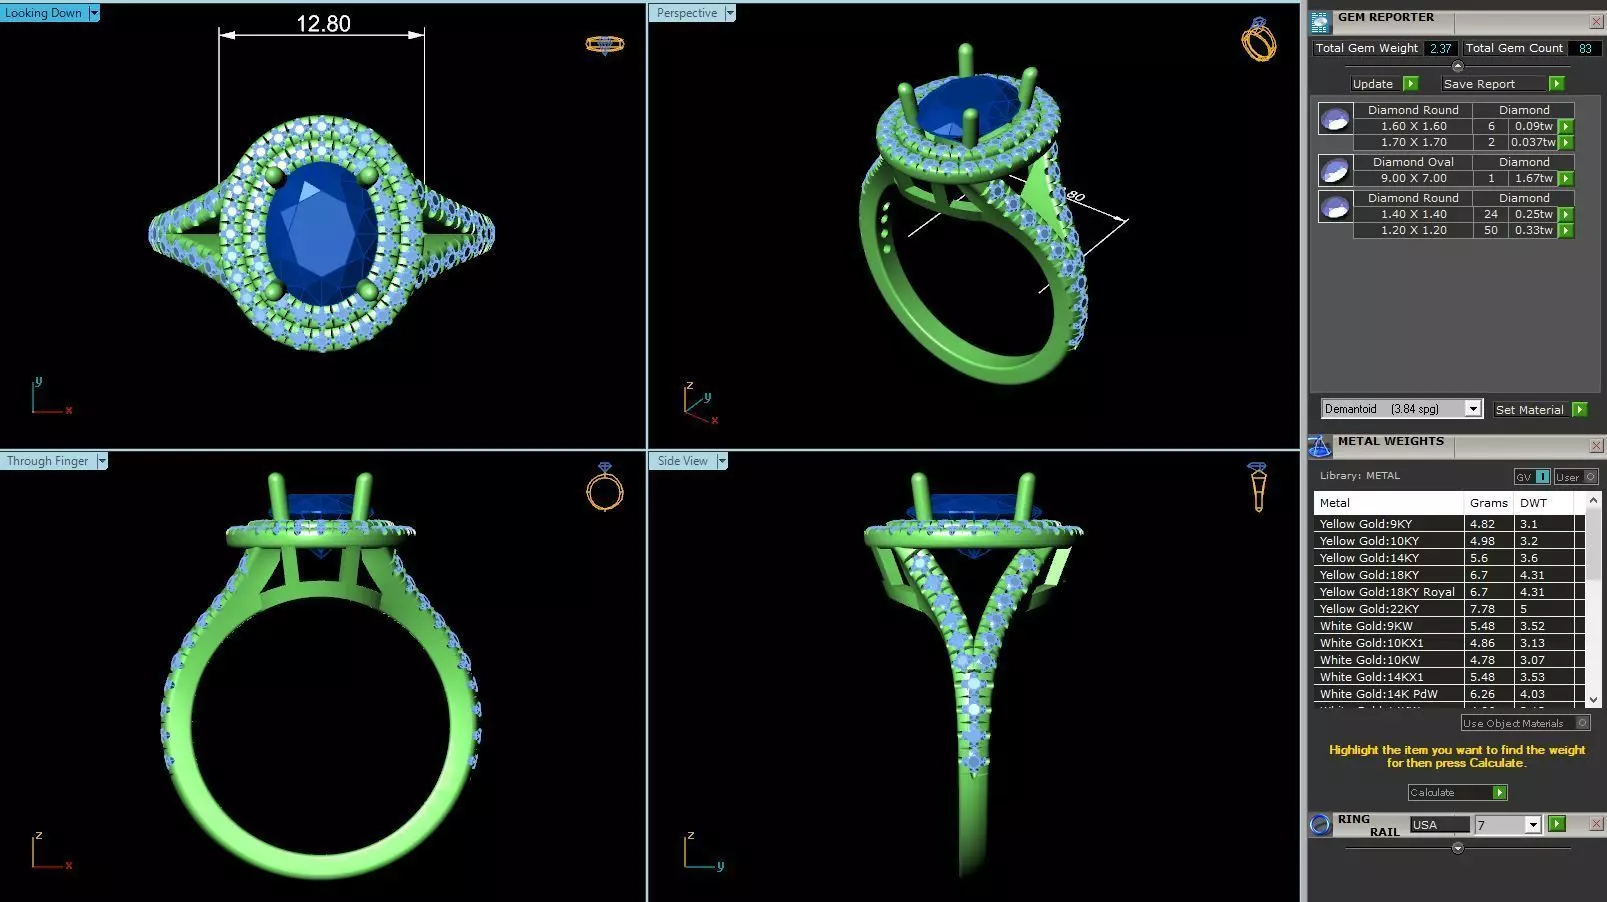Click the Total Gem Count value 83
The width and height of the screenshot is (1607, 902).
[x=1585, y=48]
